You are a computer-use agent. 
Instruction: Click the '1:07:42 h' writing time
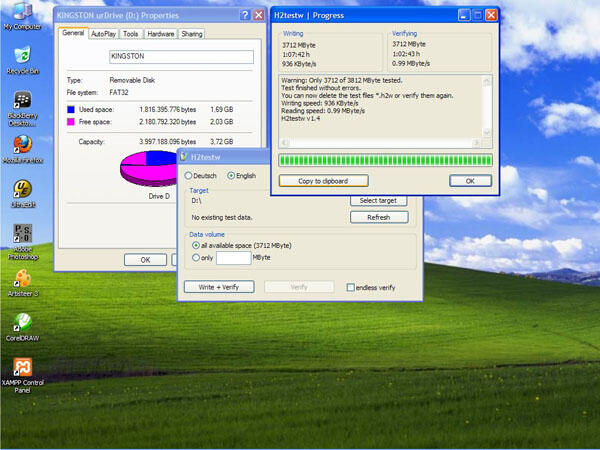pyautogui.click(x=296, y=54)
